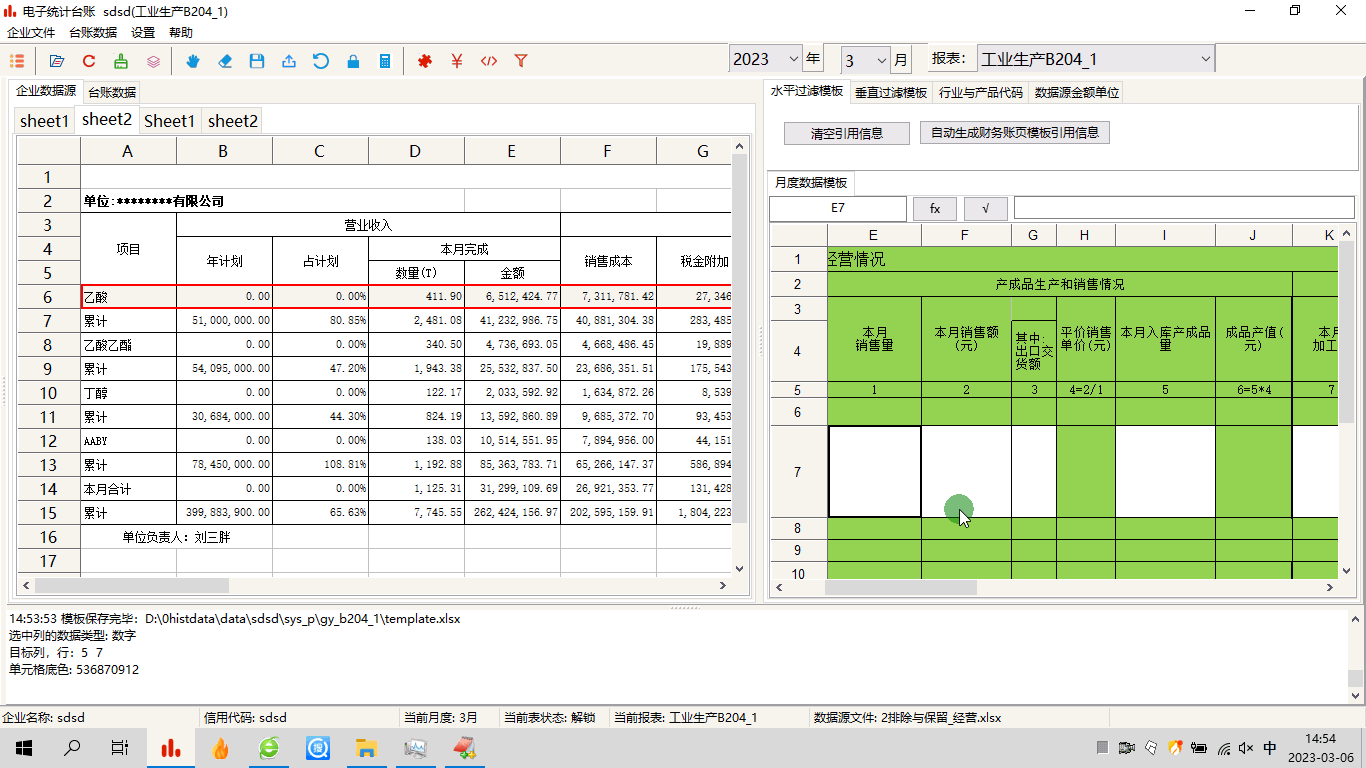Click cell 乙酸乙酯 in row 8
The image size is (1366, 768).
[128, 345]
